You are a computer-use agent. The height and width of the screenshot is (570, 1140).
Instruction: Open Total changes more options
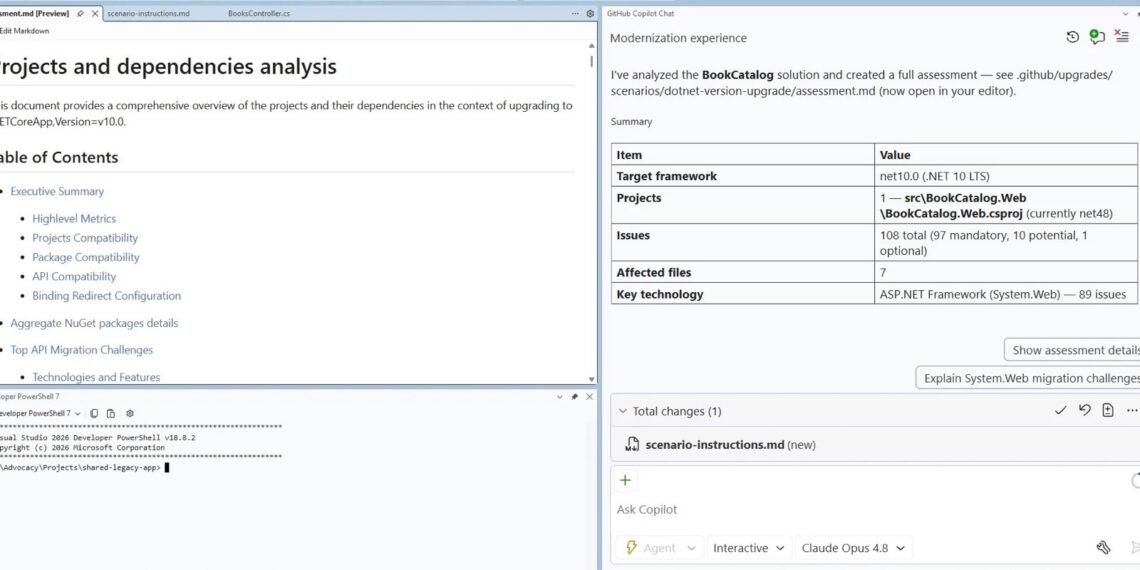tap(1131, 411)
